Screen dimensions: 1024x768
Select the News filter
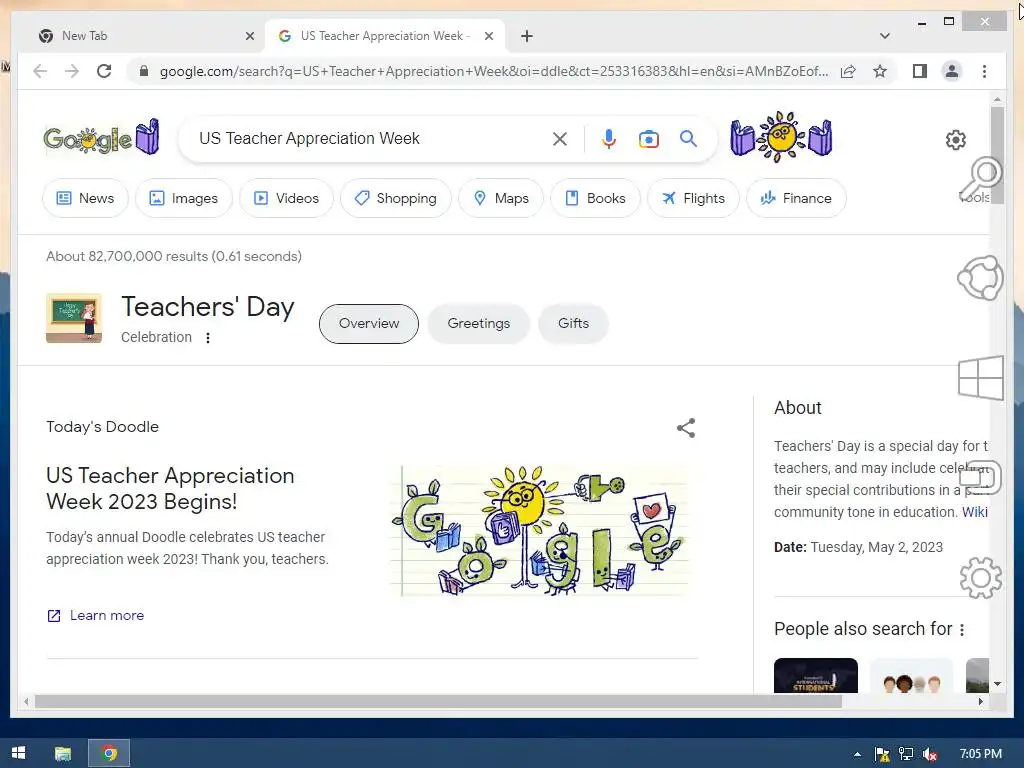[x=86, y=198]
